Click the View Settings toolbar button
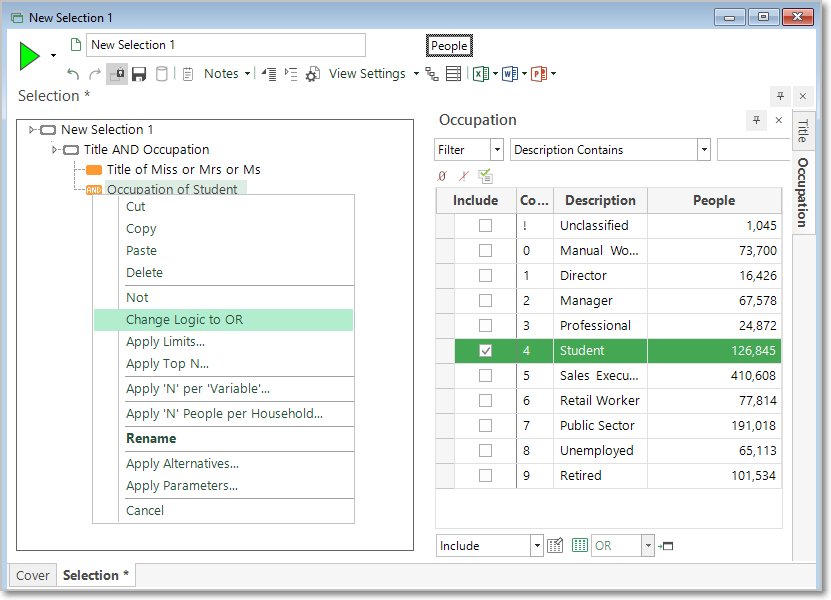Image resolution: width=831 pixels, height=600 pixels. tap(367, 74)
